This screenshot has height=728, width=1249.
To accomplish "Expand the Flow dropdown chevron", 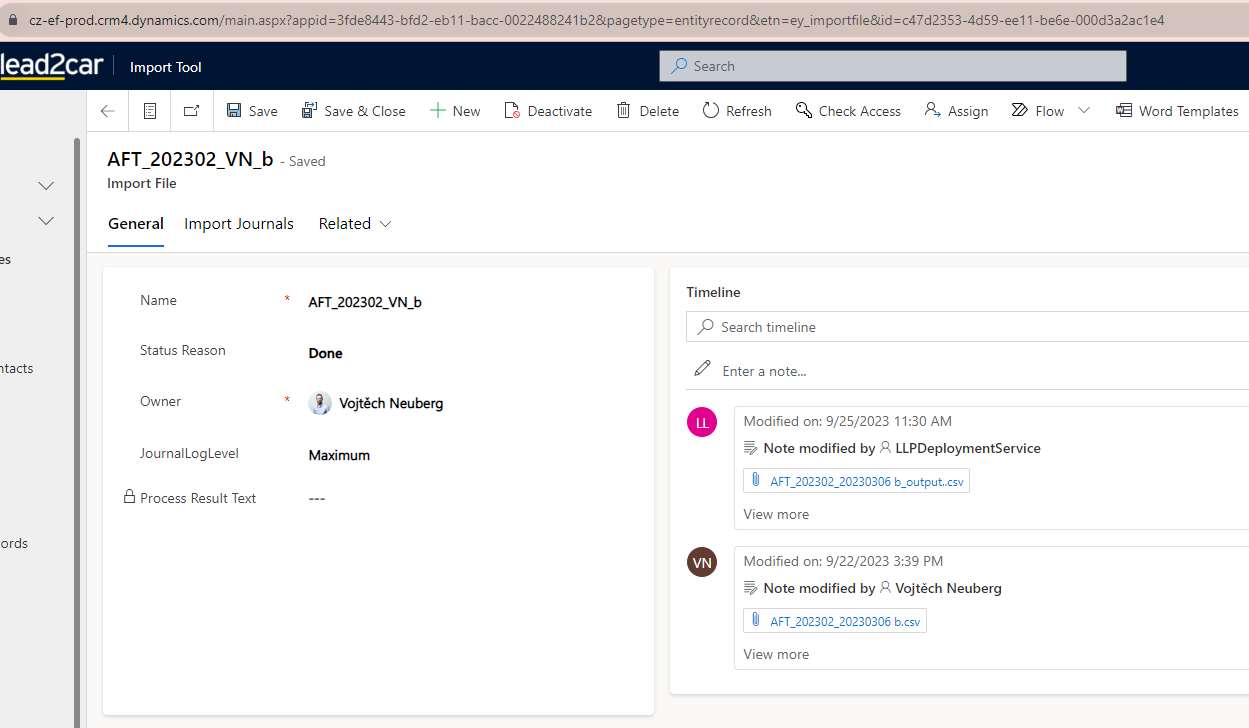I will pos(1084,111).
